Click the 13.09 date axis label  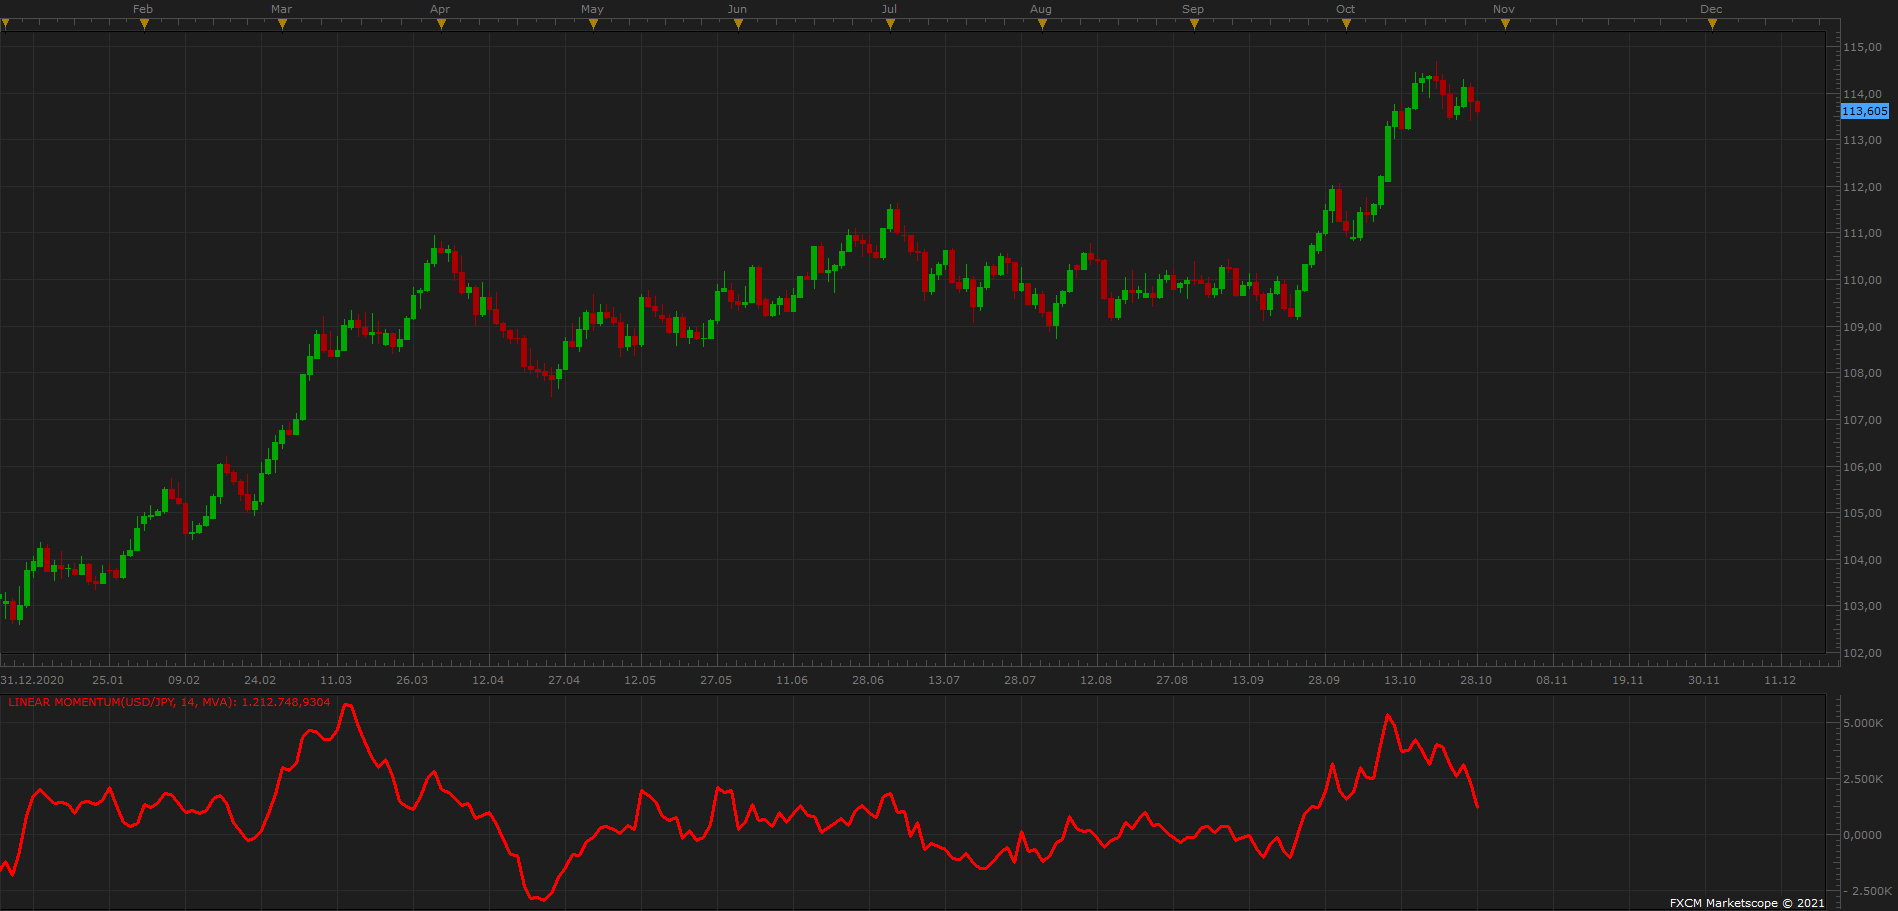1248,680
